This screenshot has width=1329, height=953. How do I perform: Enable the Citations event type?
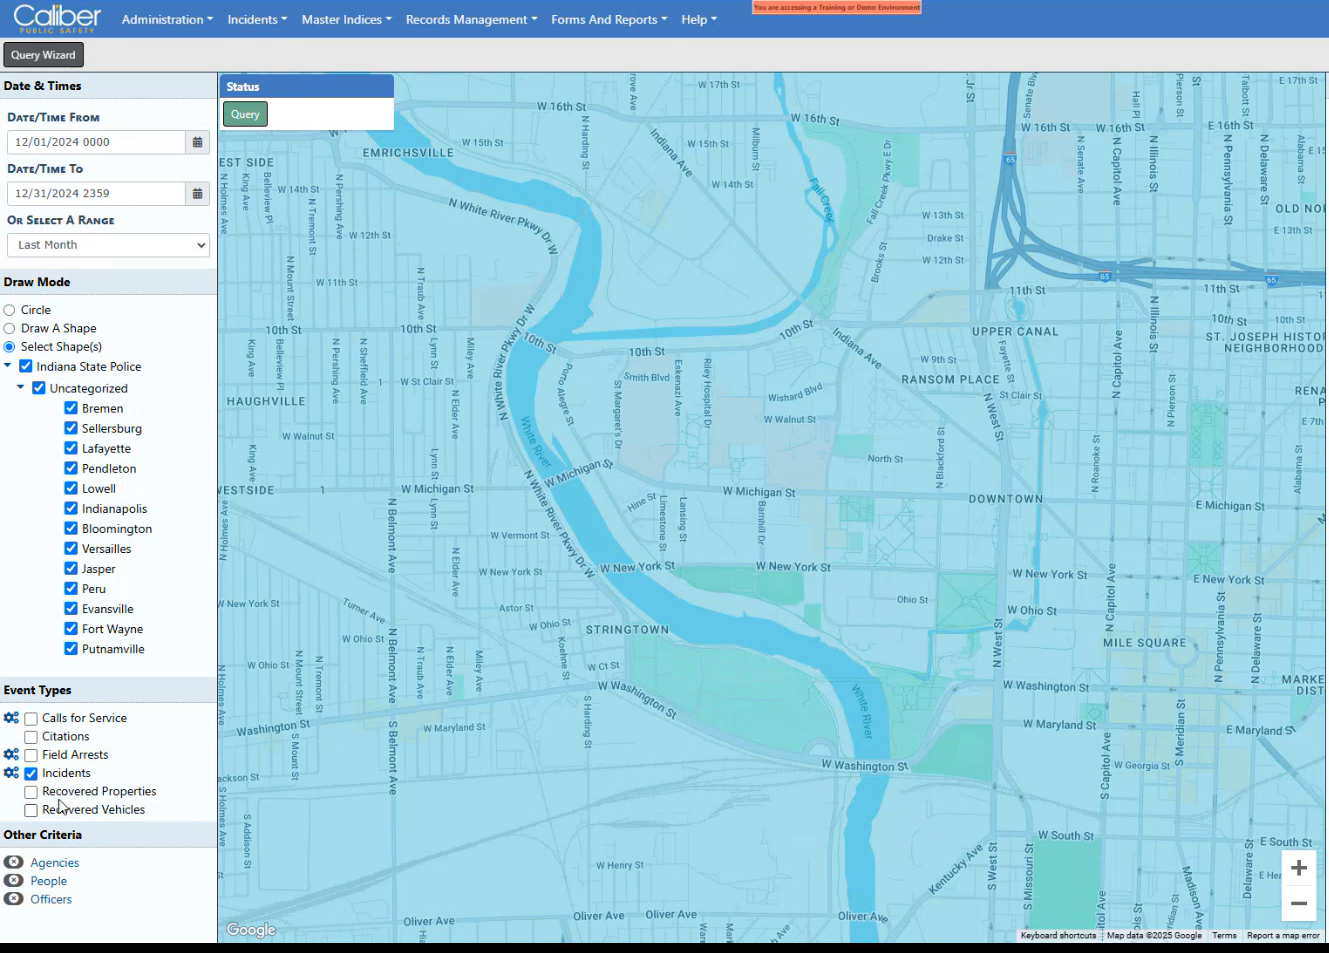[31, 737]
